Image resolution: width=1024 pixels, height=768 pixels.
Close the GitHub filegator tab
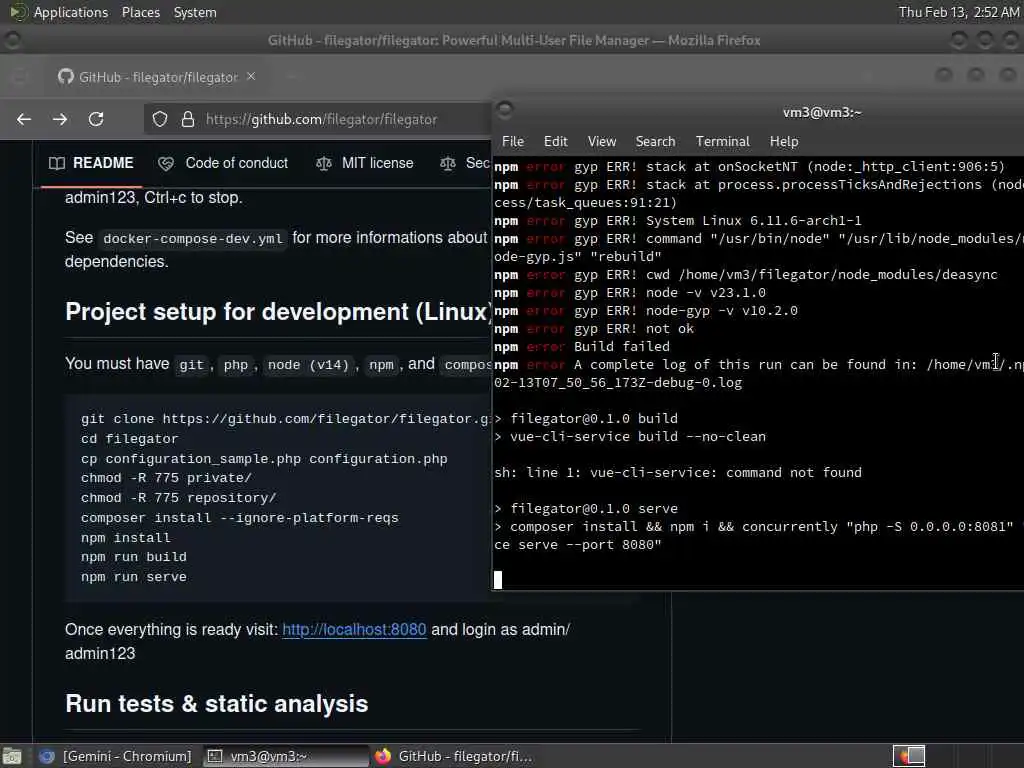(x=251, y=76)
